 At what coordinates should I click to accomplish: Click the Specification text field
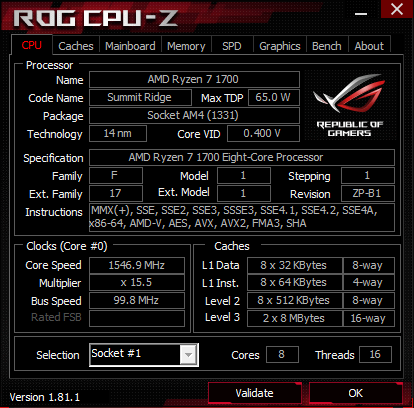click(242, 157)
